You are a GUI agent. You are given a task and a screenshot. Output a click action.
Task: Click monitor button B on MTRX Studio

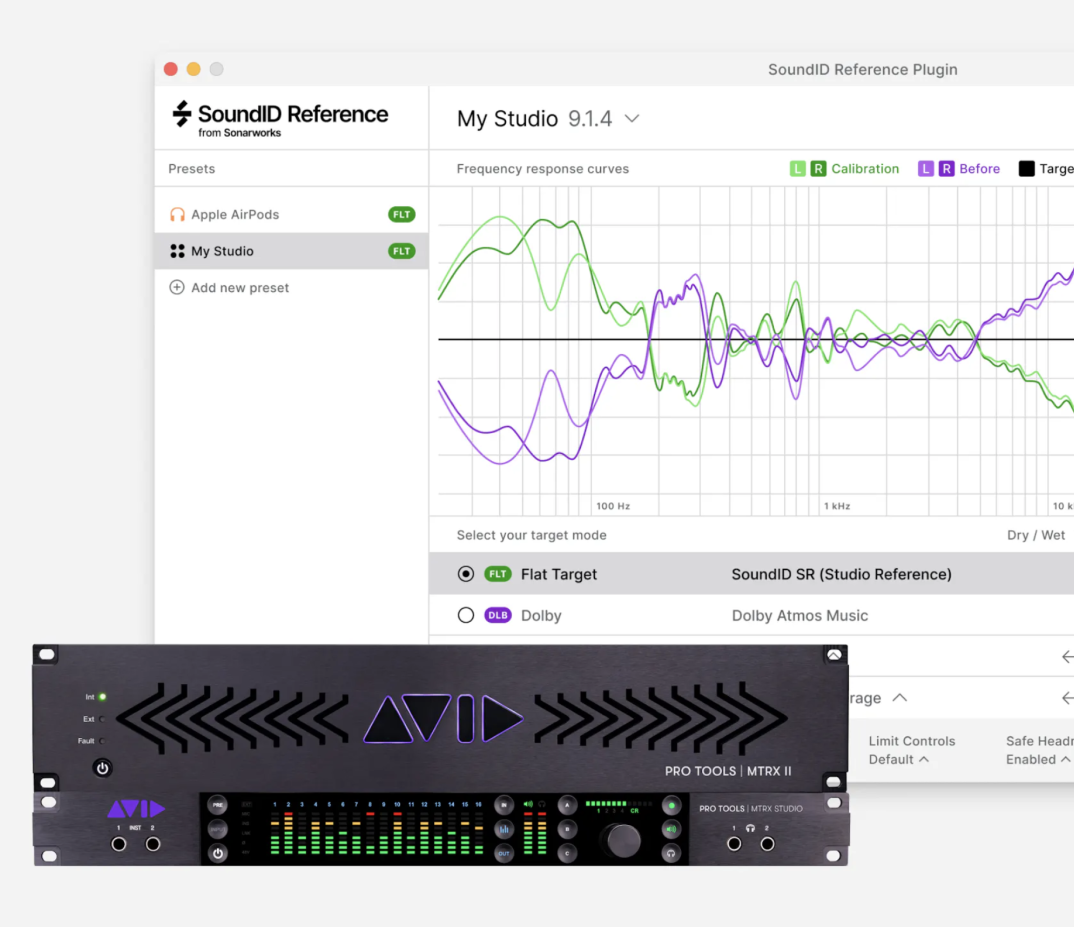(567, 829)
